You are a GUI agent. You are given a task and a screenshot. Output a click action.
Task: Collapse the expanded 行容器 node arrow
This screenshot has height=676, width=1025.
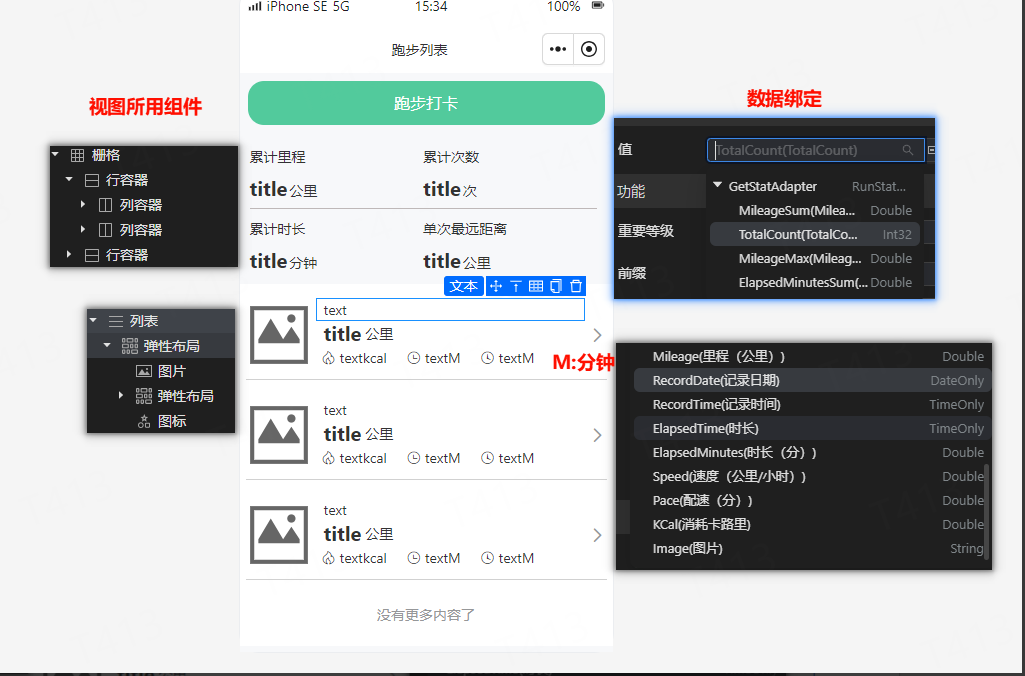tap(69, 179)
